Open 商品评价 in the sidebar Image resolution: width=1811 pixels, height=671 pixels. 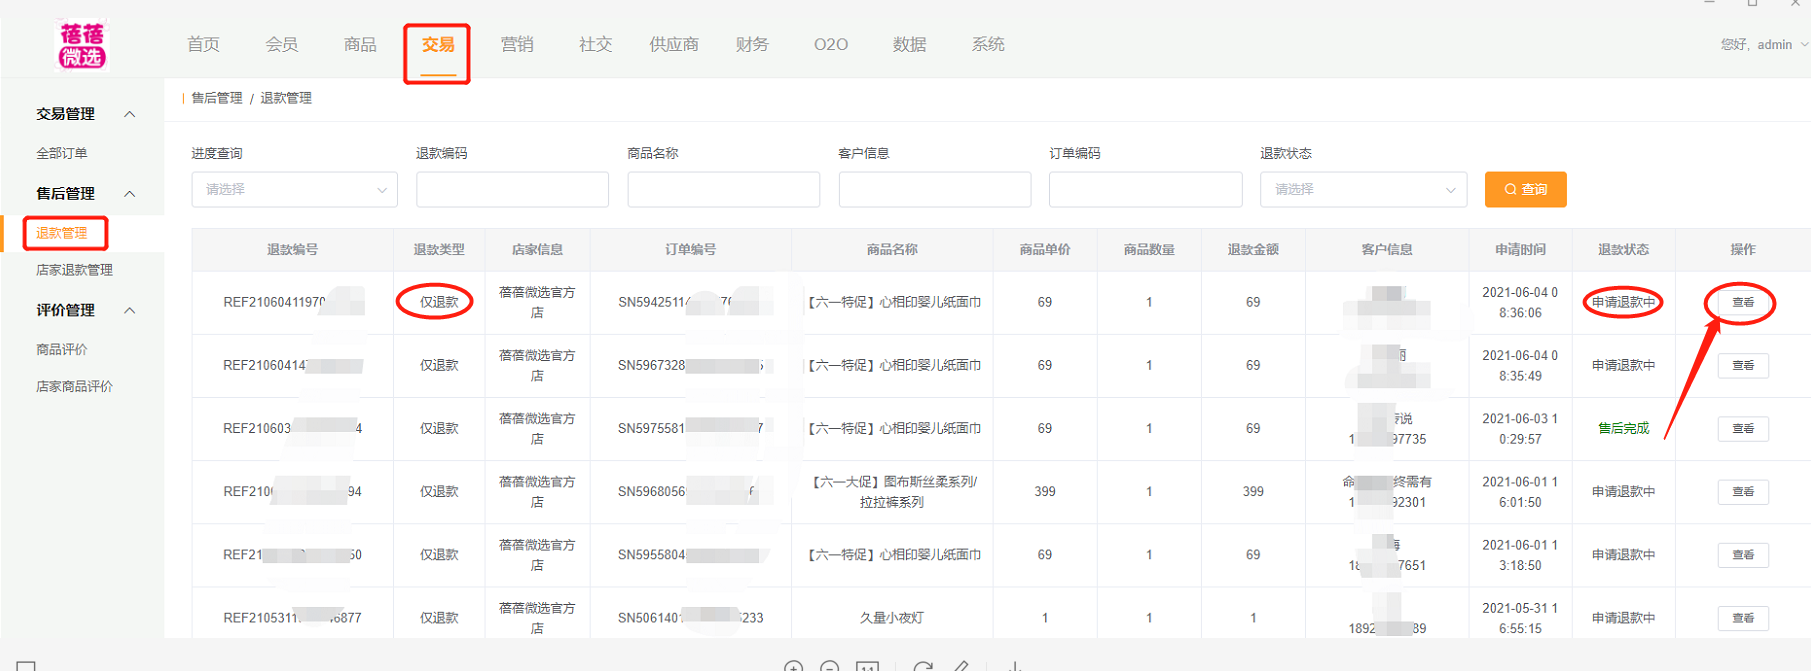click(62, 350)
